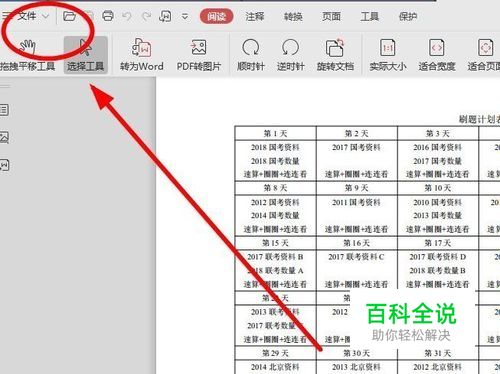The height and width of the screenshot is (374, 500).
Task: Expand the quick access toolbar dropdown
Action: click(185, 16)
